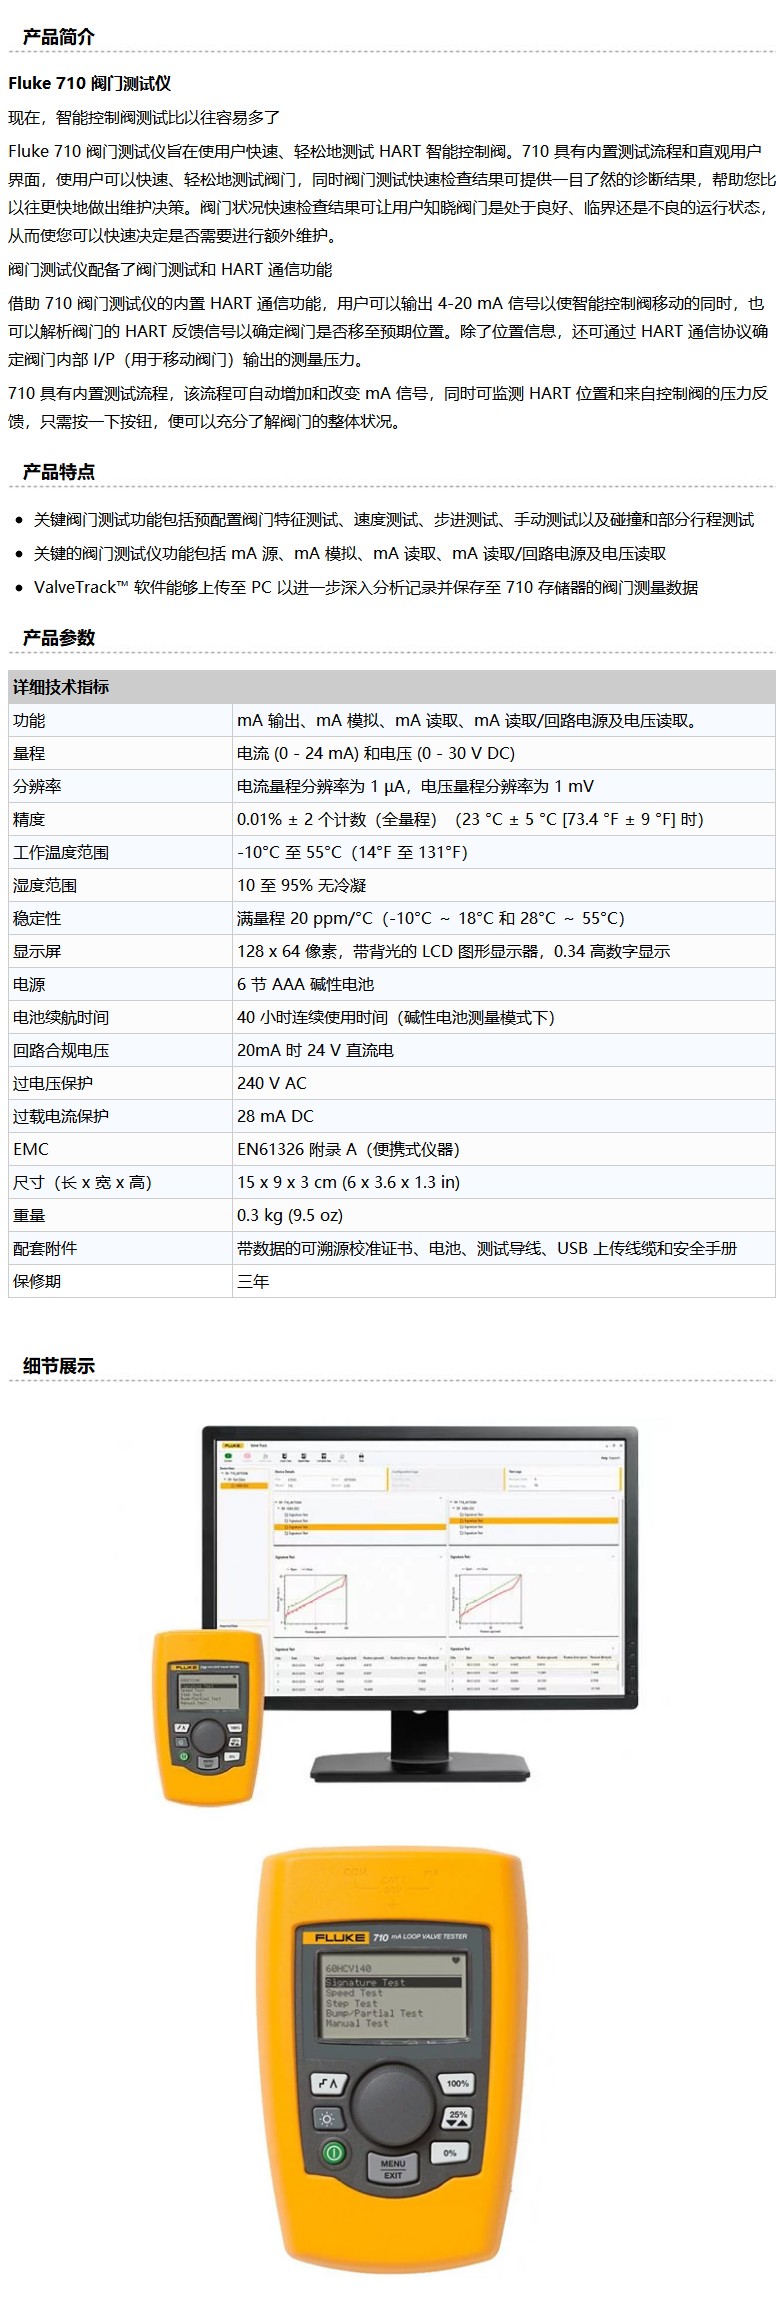Viewport: 776px width, 2313px height.
Task: Click the value 15 x 9 x 3 cm
Action: [348, 1182]
